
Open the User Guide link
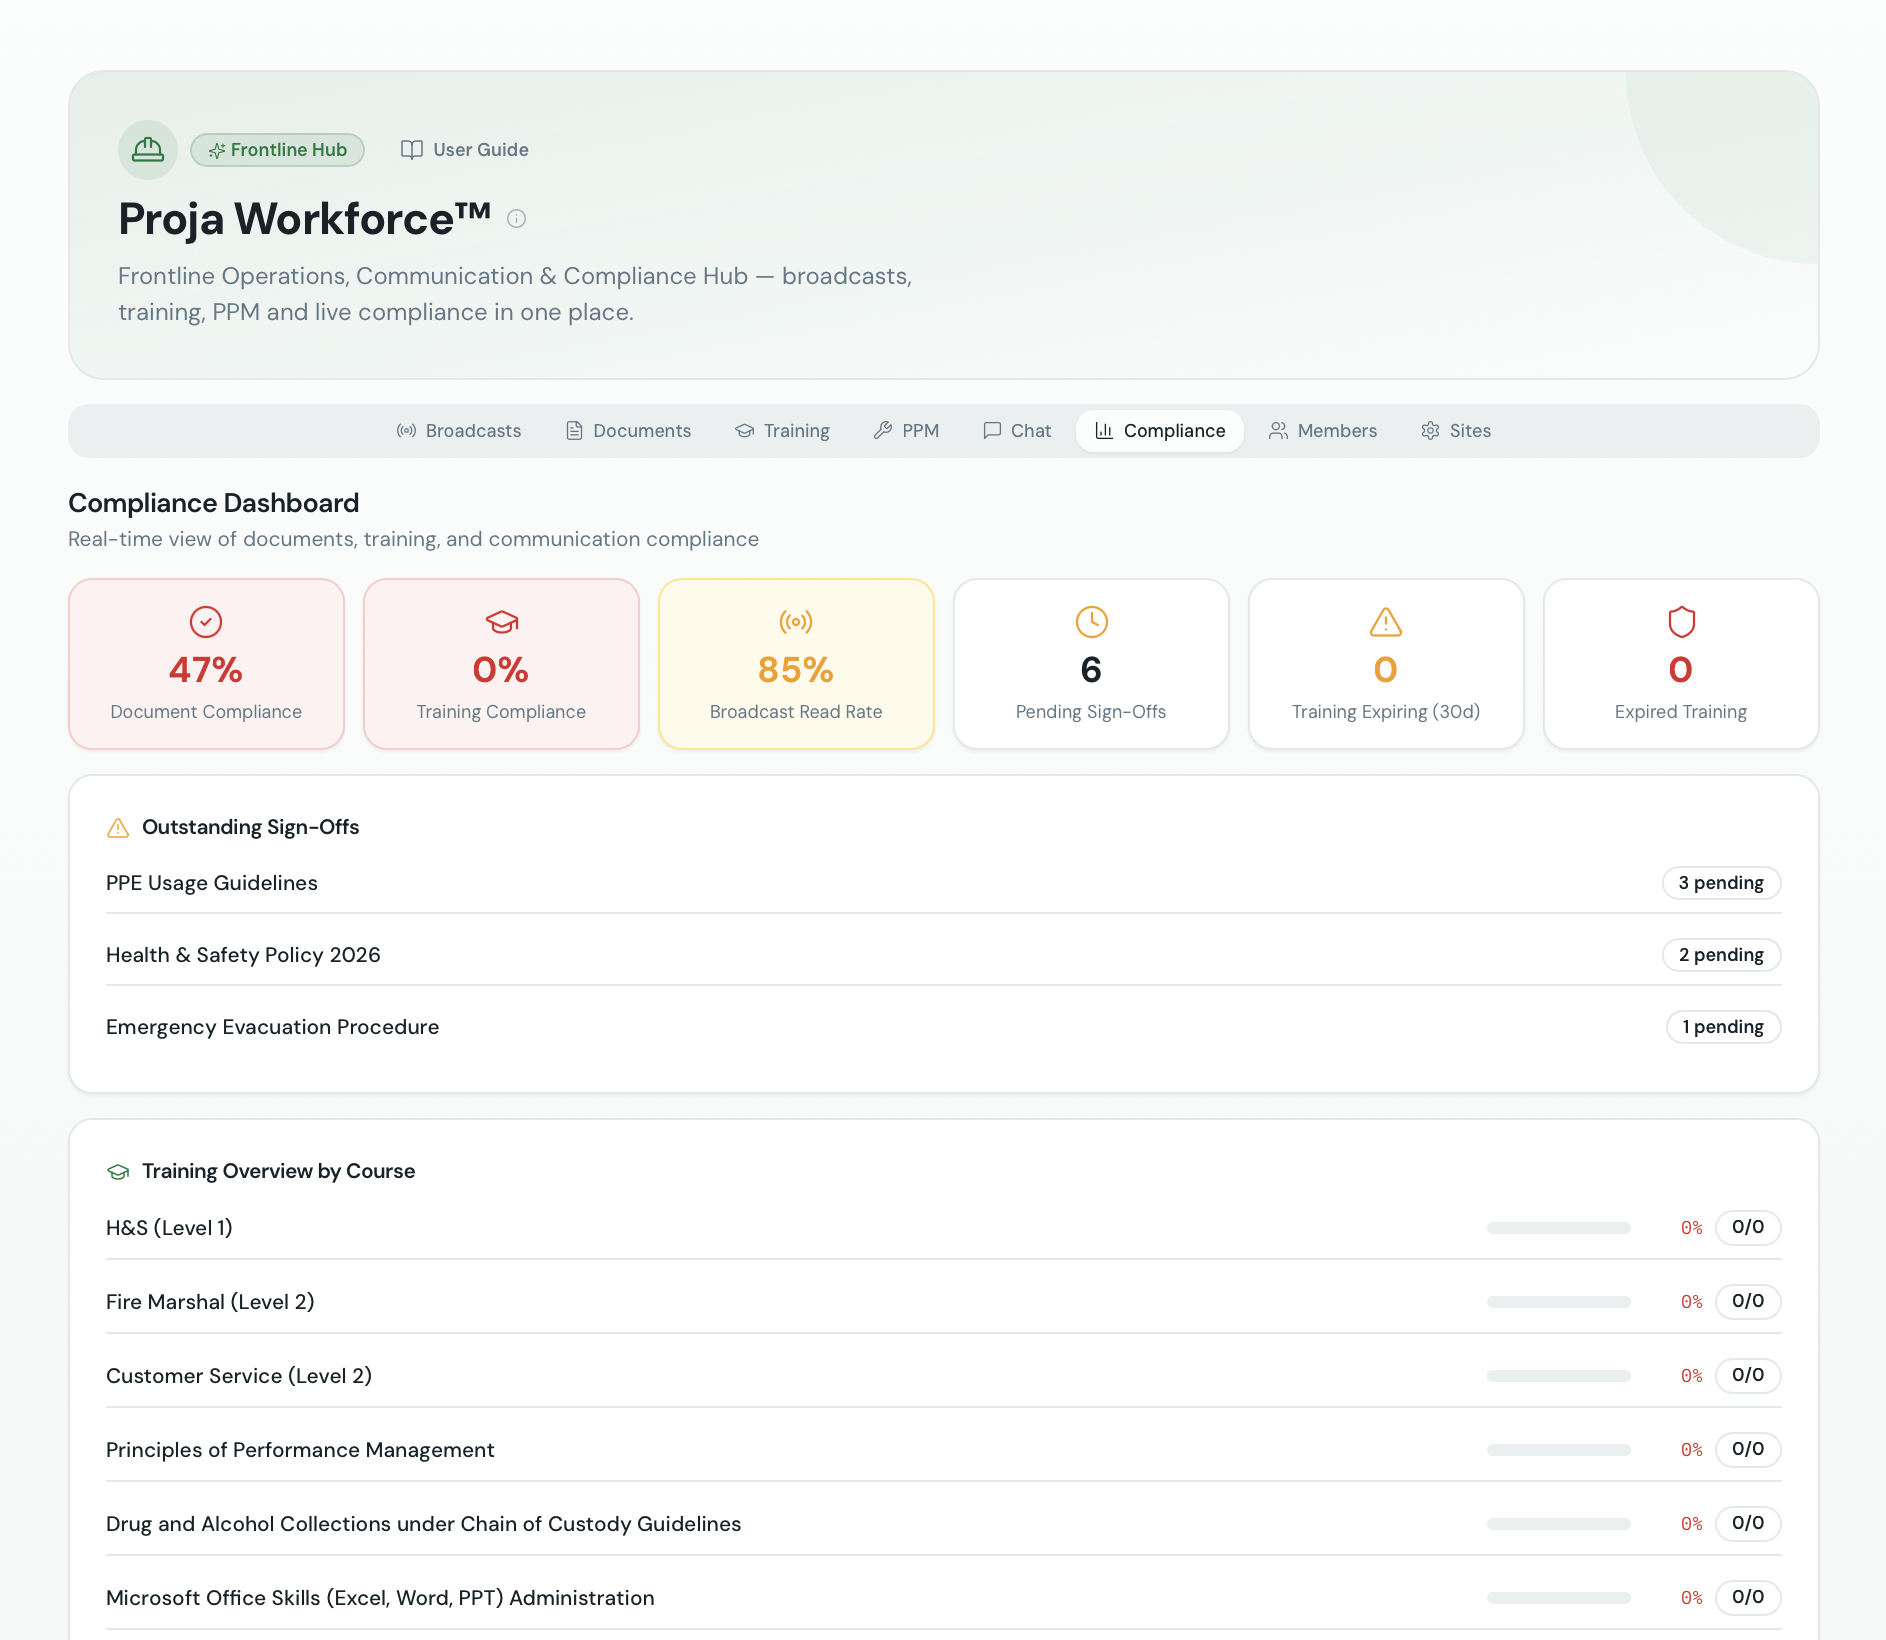[465, 150]
